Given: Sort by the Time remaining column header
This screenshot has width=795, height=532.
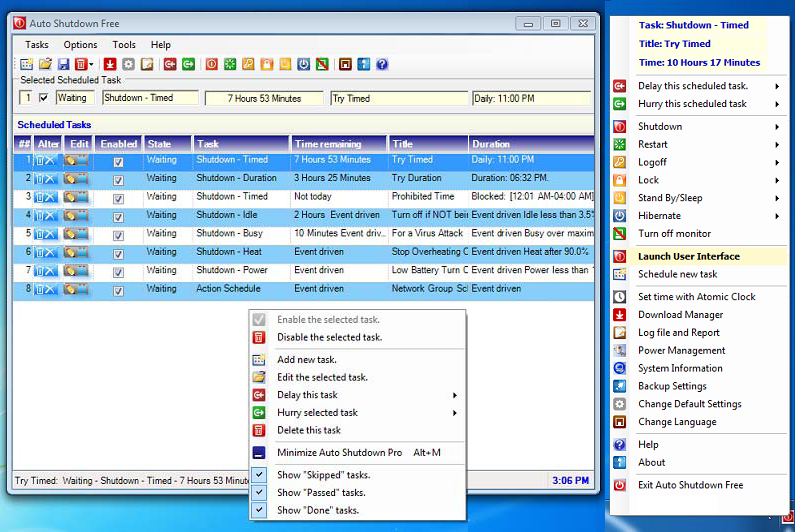Looking at the screenshot, I should [339, 144].
